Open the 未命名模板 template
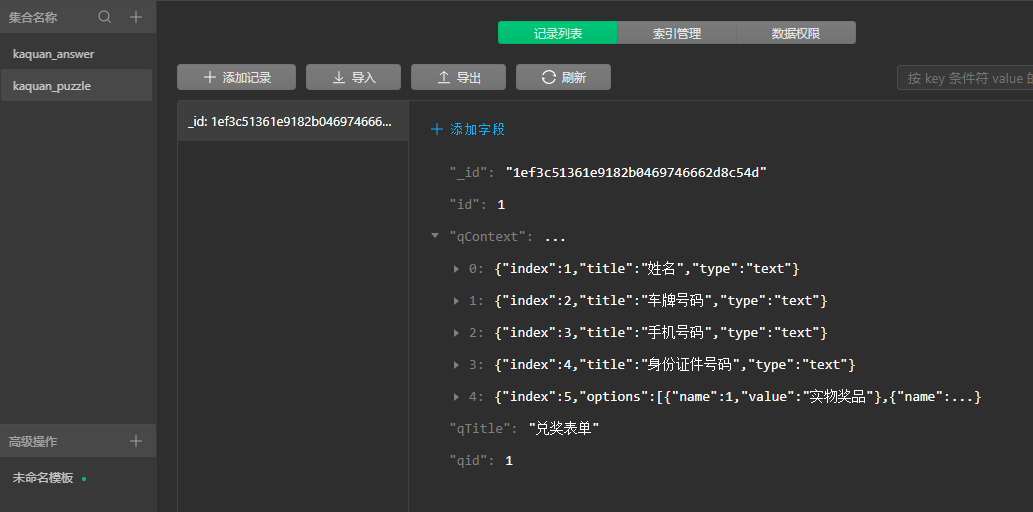The image size is (1033, 512). (x=43, y=478)
